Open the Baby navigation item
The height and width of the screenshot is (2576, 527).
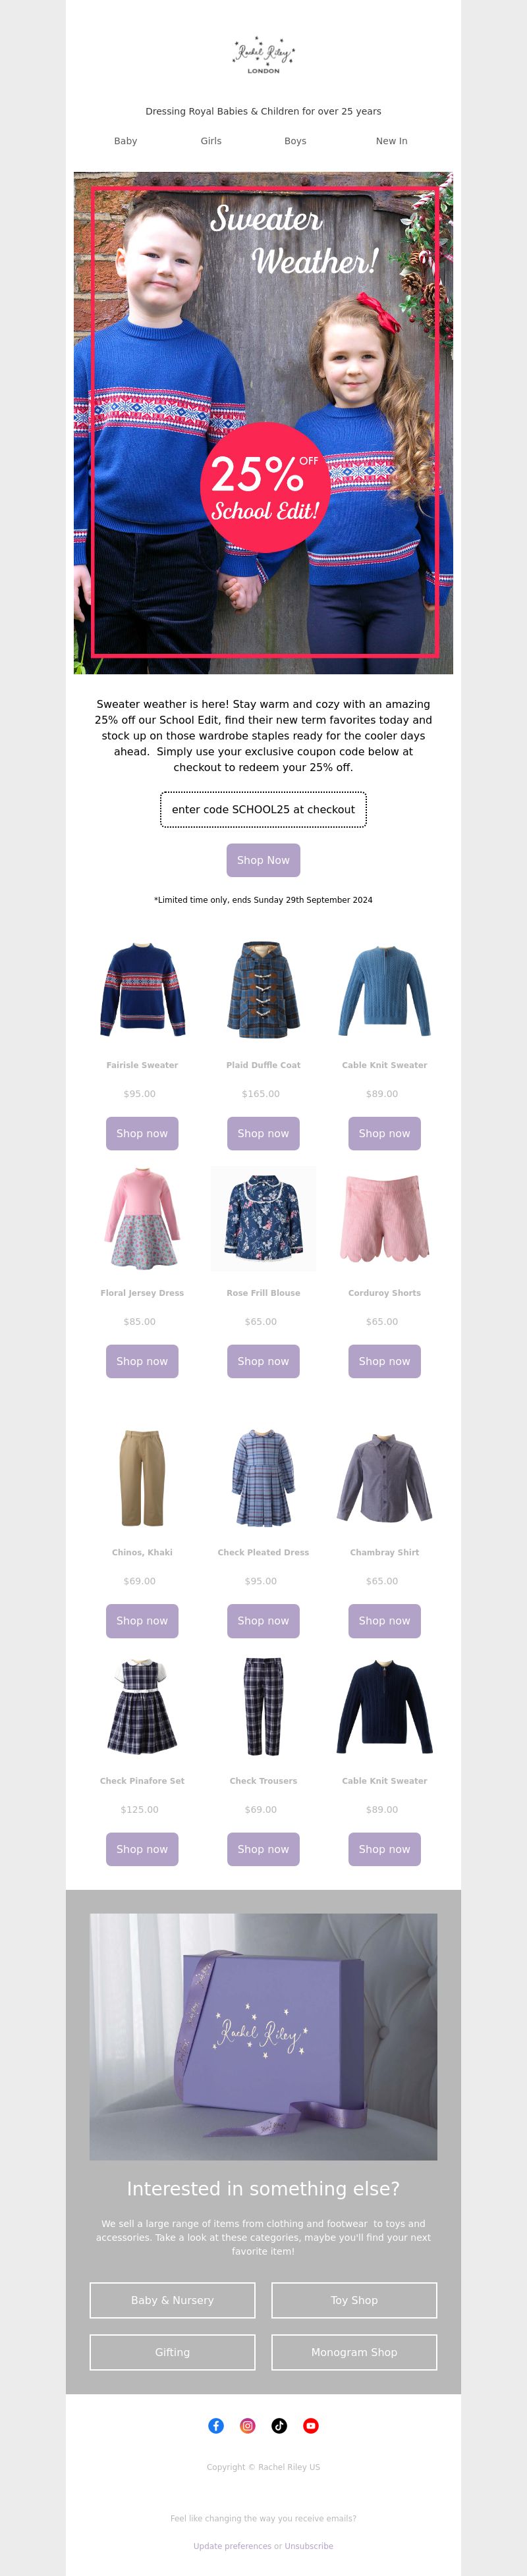tap(126, 141)
